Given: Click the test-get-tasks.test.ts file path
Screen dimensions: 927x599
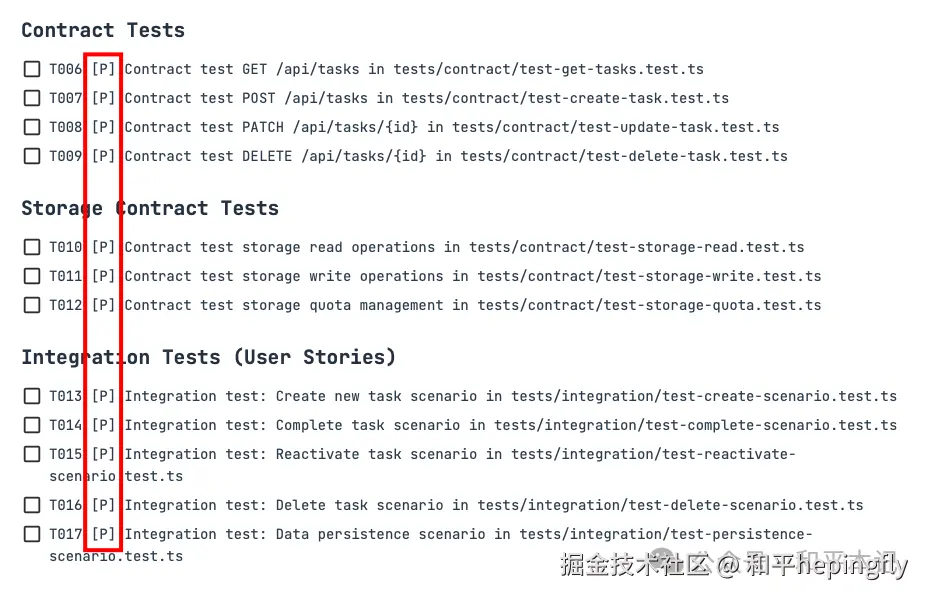Looking at the screenshot, I should [548, 70].
